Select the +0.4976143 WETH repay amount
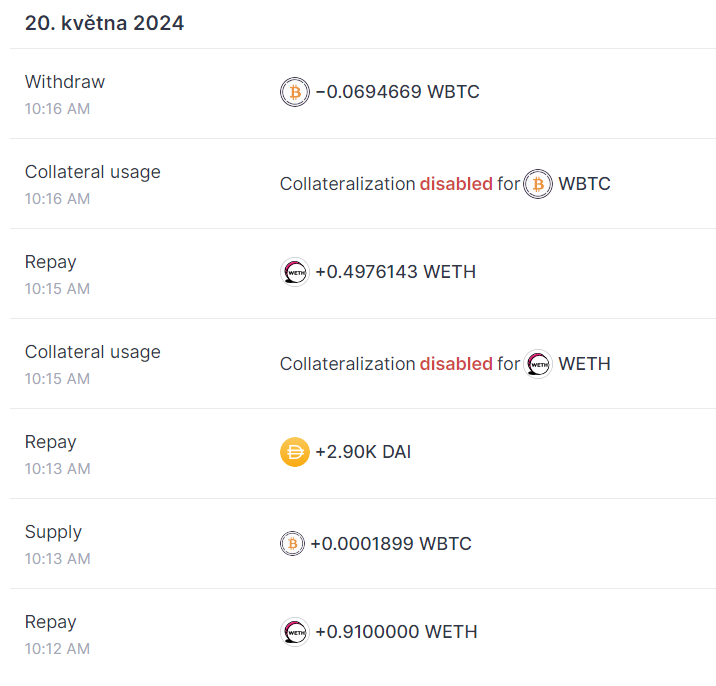This screenshot has height=686, width=716. coord(395,272)
